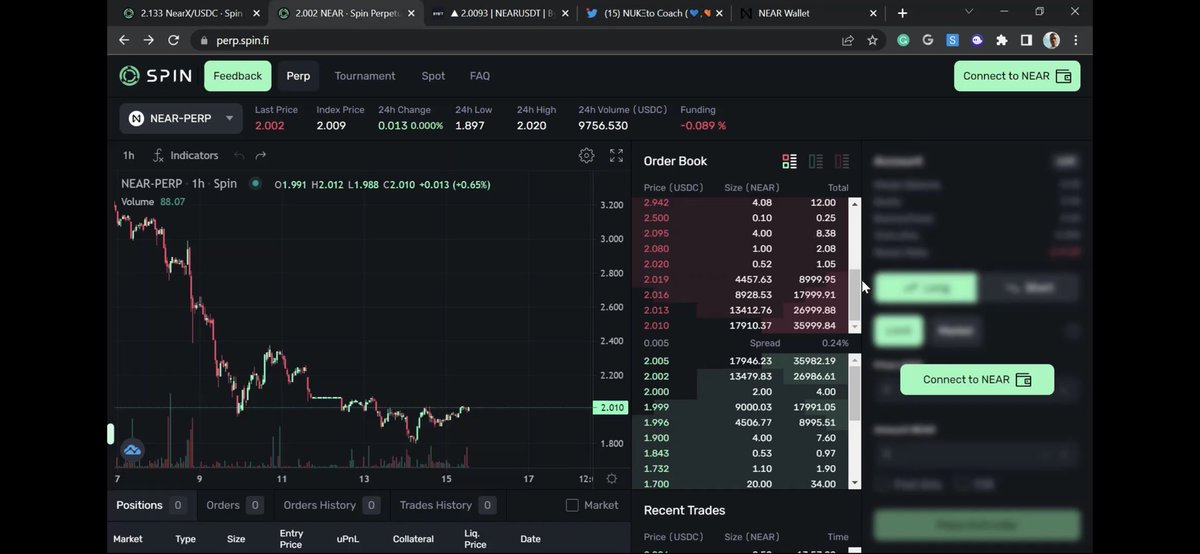This screenshot has height=554, width=1200.
Task: Click 24h Volume value 9756.530
Action: pos(603,126)
